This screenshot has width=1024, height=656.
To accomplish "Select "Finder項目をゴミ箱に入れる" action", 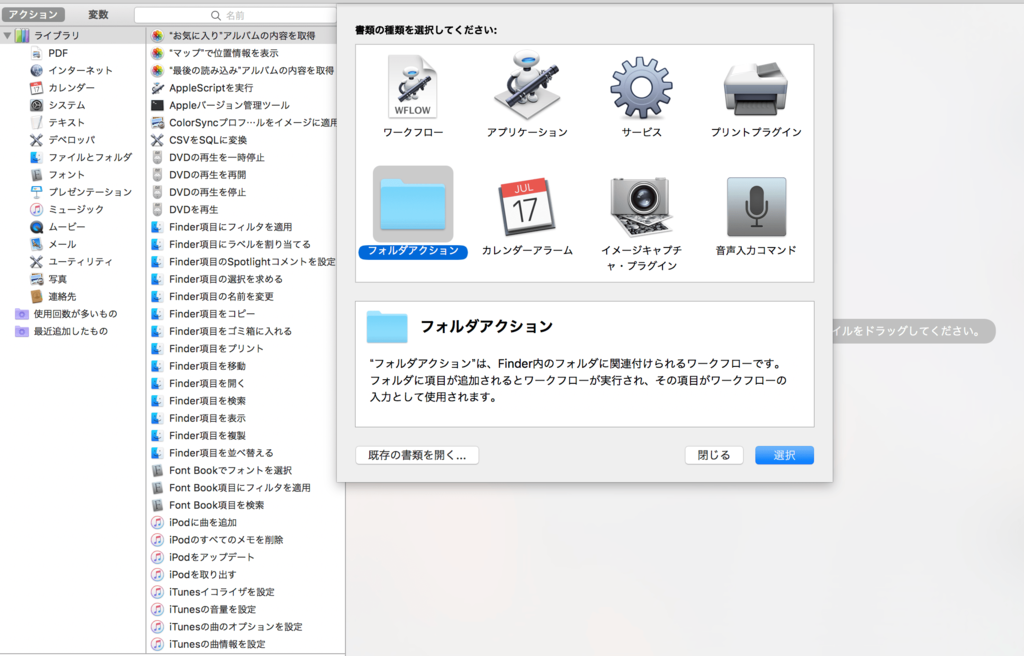I will point(230,331).
